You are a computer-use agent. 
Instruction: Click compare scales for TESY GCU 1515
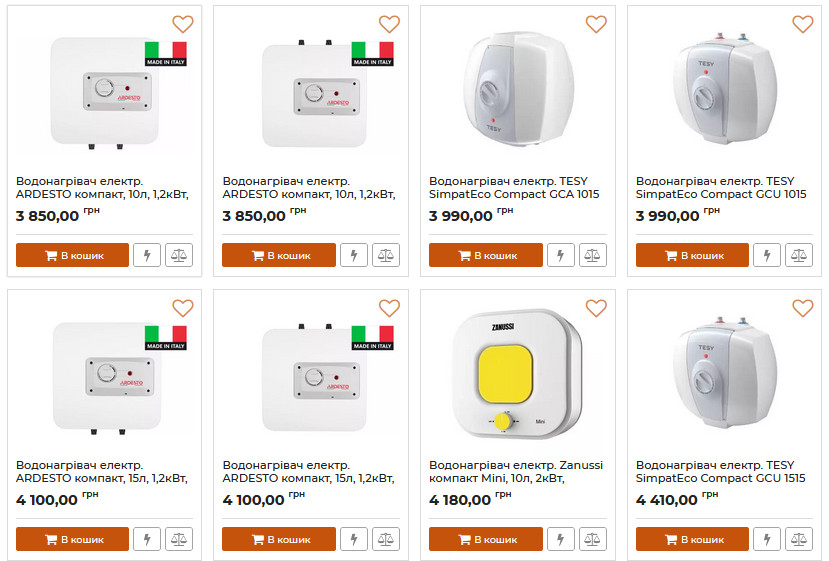pyautogui.click(x=800, y=539)
